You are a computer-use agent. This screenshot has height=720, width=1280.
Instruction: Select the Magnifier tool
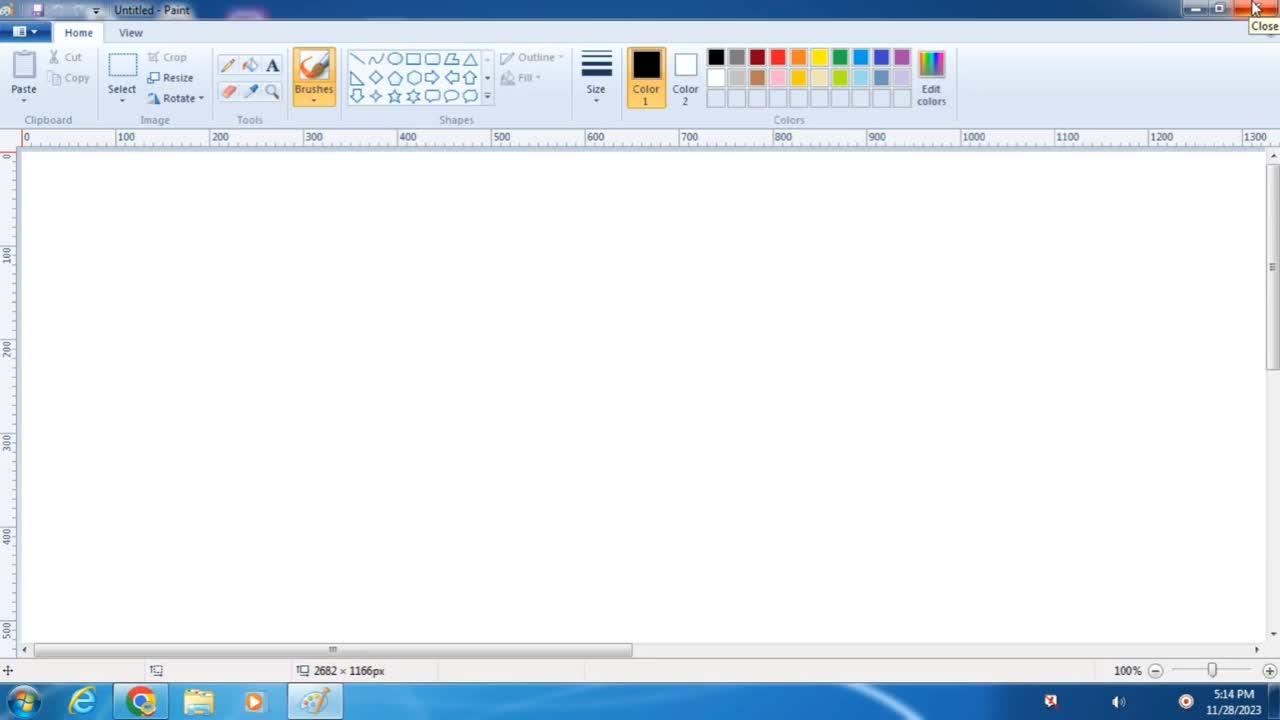pyautogui.click(x=272, y=91)
